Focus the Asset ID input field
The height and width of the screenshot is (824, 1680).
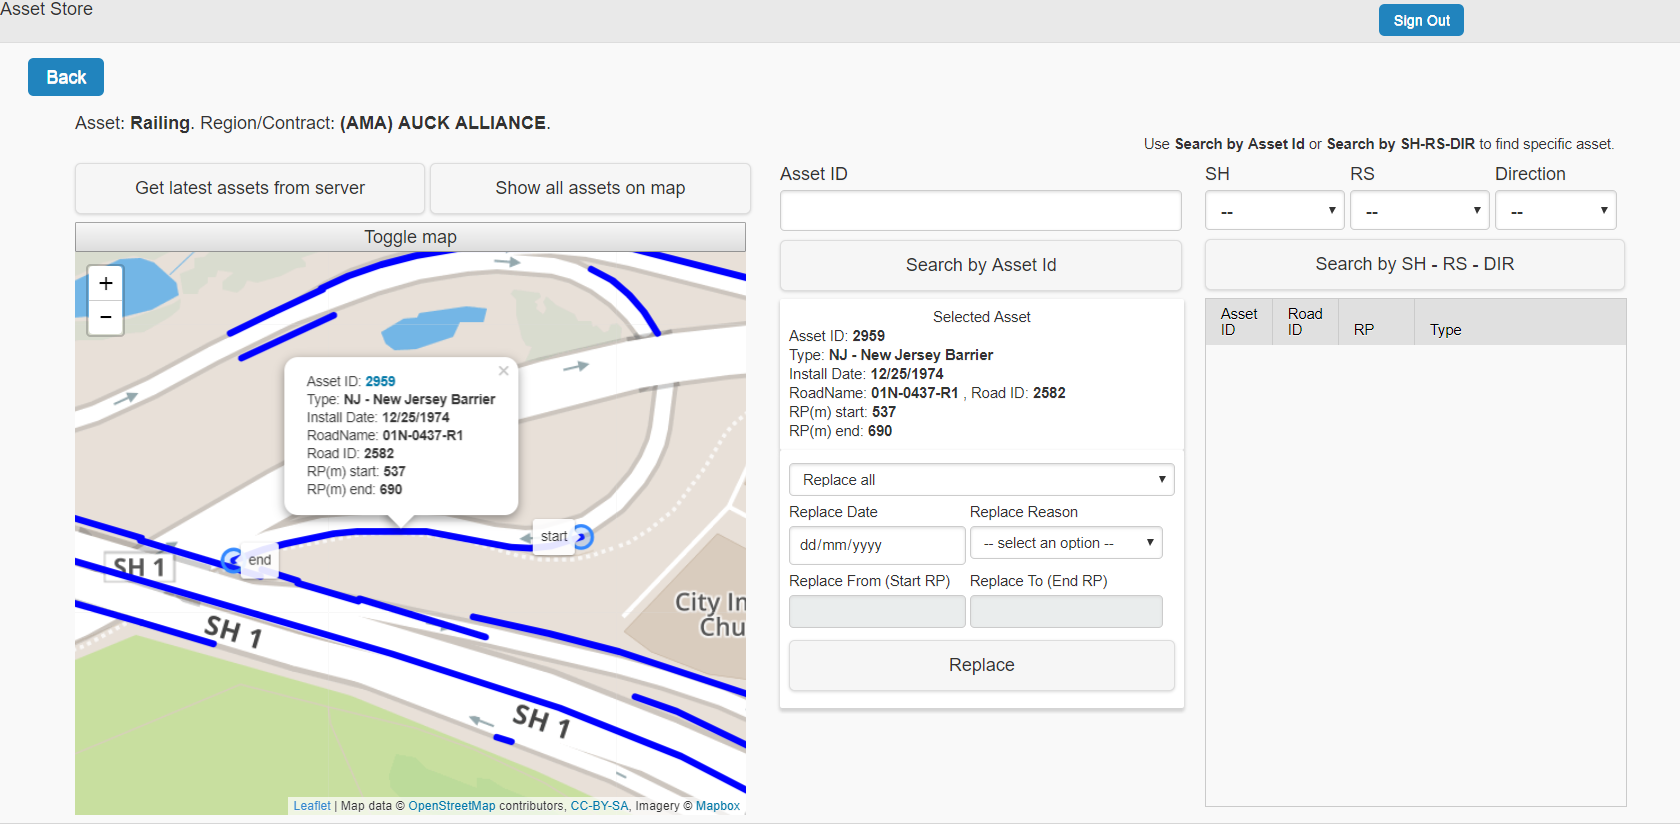(980, 211)
